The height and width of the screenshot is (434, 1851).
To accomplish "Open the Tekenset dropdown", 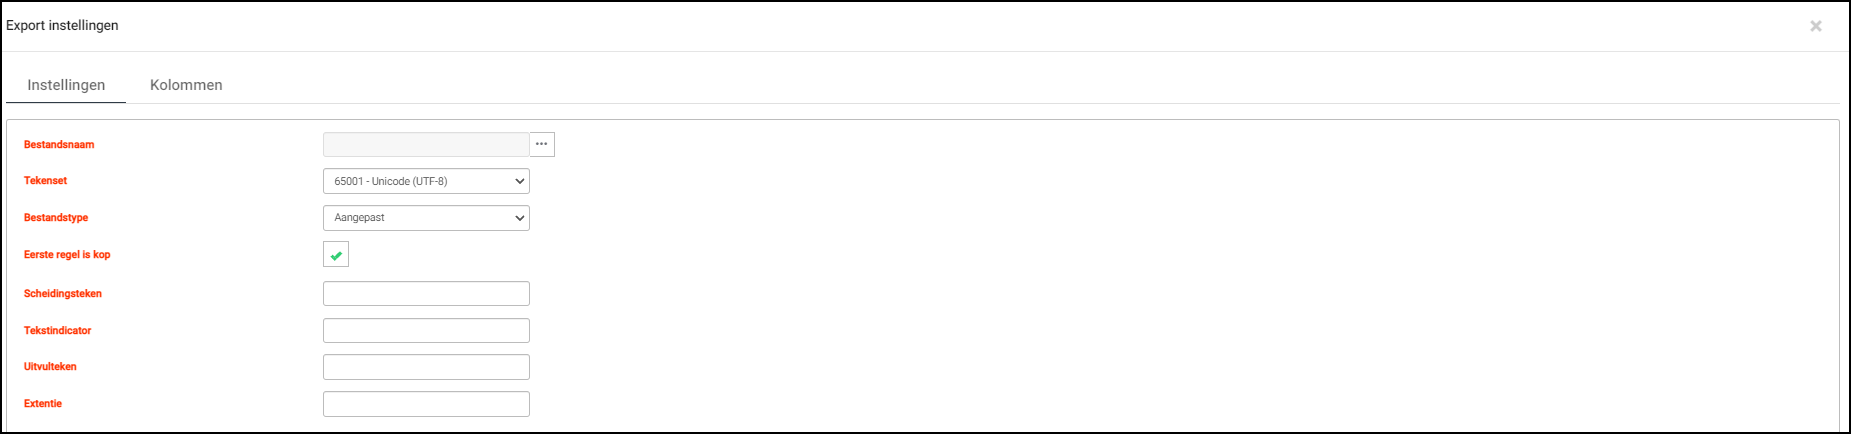I will [426, 181].
